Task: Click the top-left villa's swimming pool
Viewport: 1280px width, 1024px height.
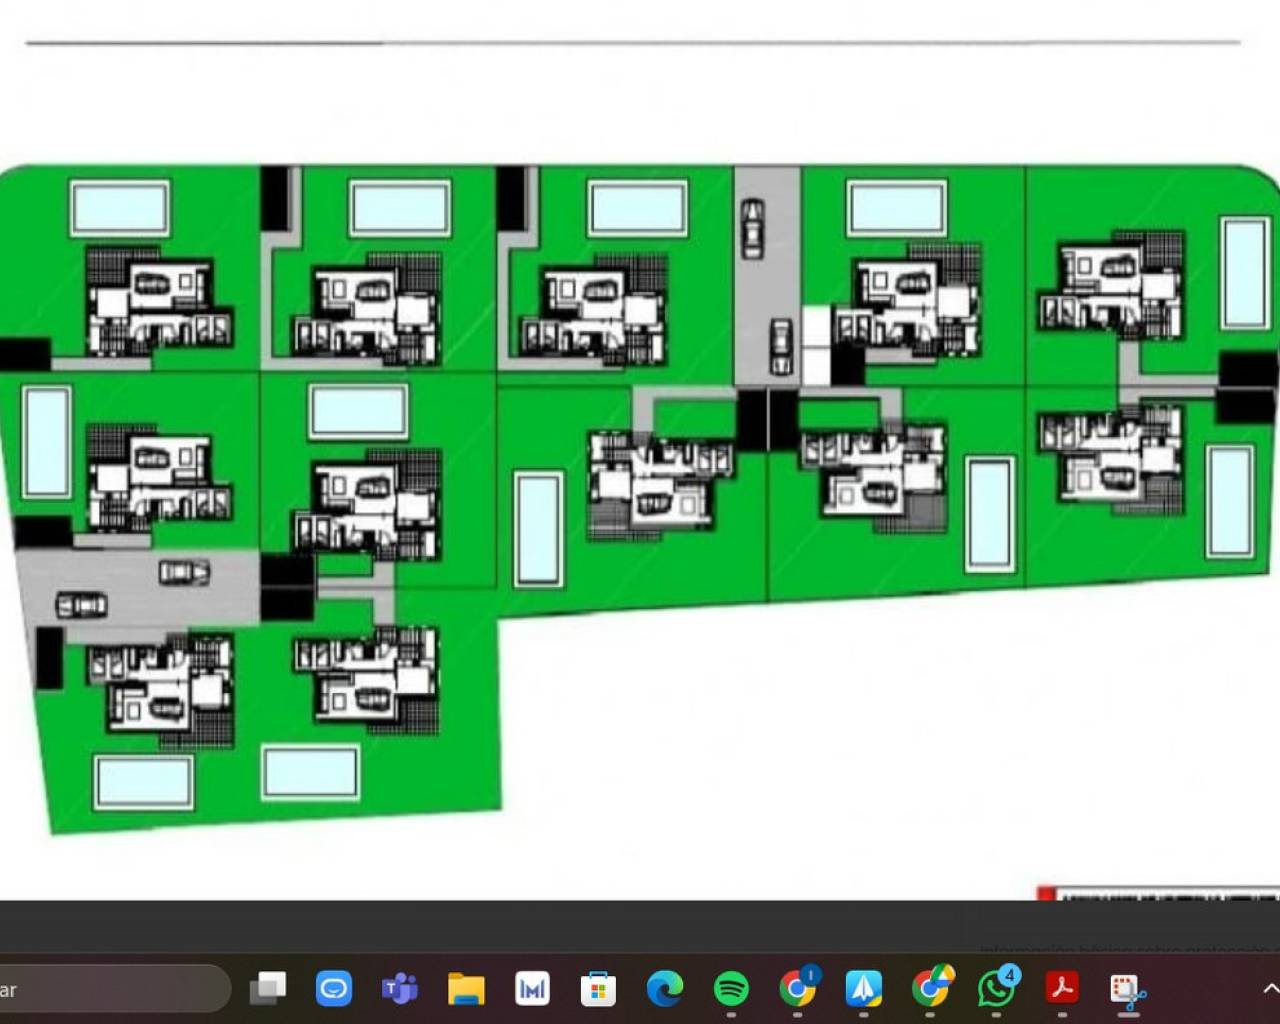Action: pos(120,209)
